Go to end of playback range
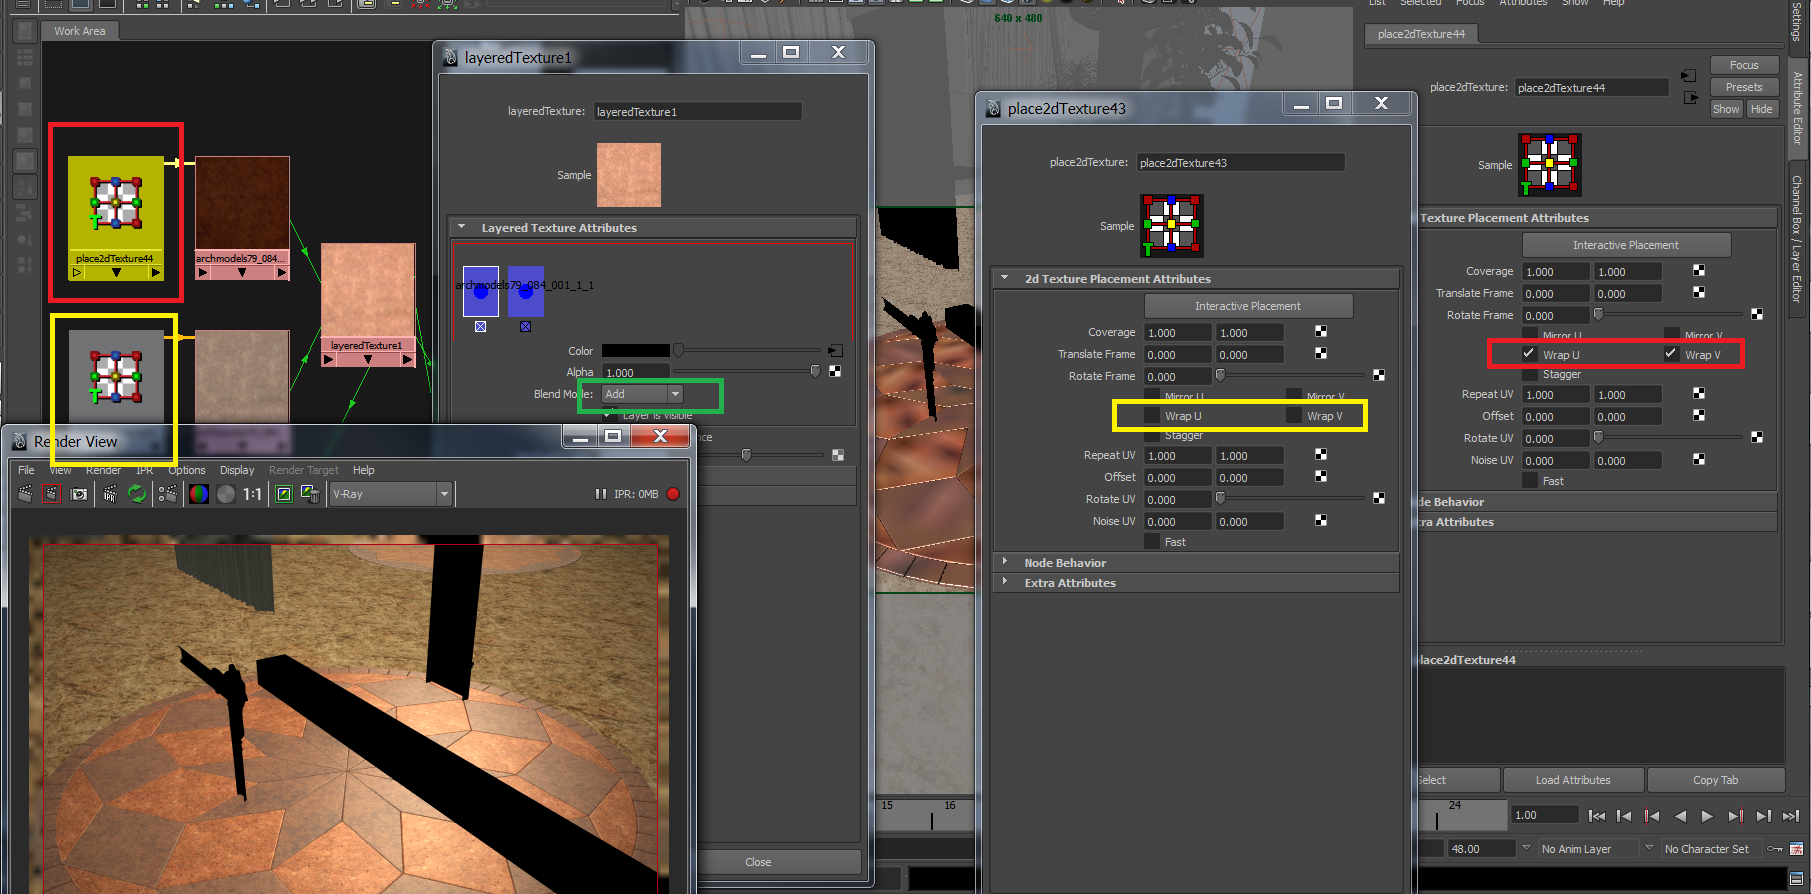The image size is (1811, 894). coord(1791,816)
